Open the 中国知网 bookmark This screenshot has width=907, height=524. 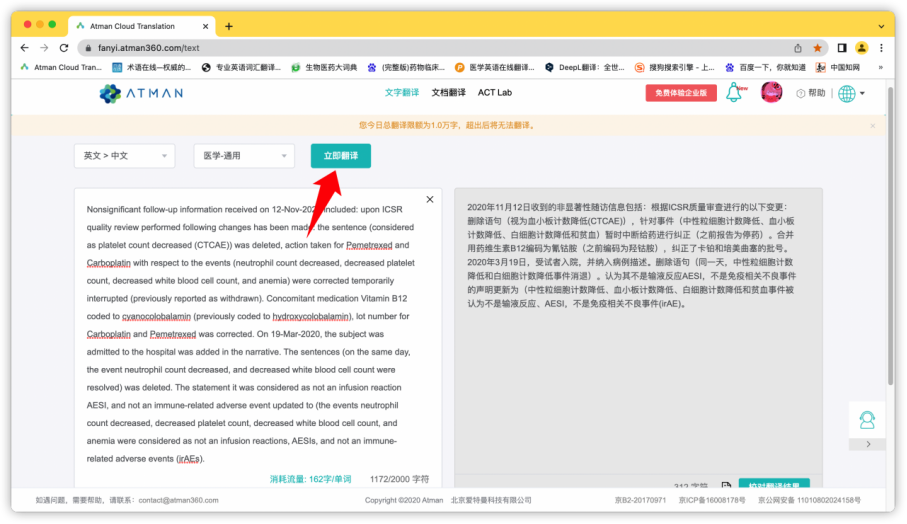pos(838,67)
